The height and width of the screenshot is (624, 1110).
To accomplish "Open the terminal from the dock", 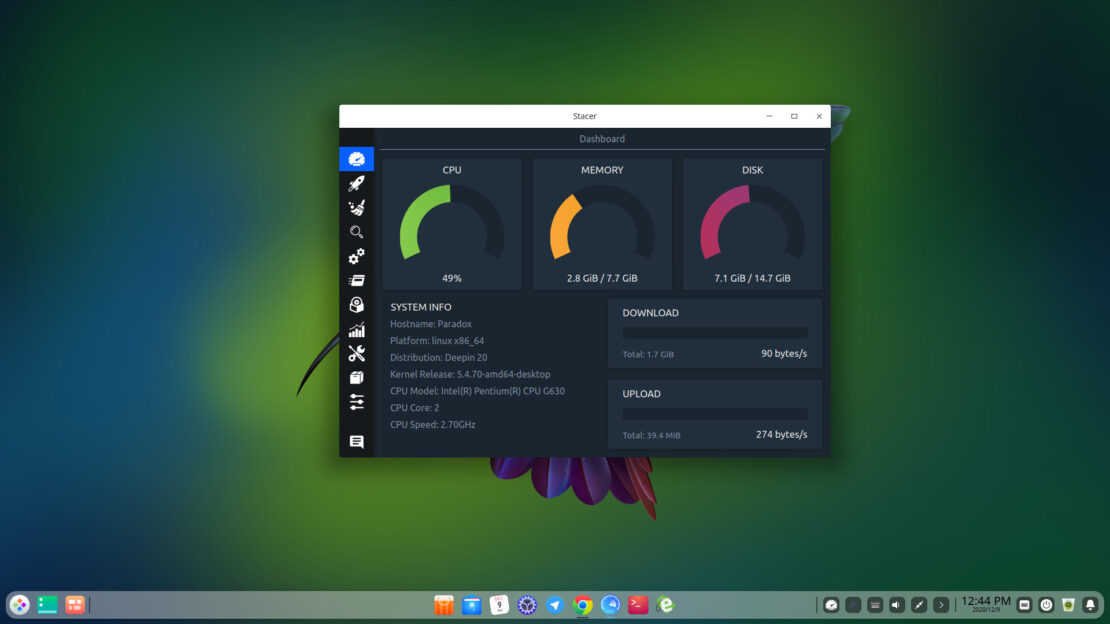I will click(638, 604).
